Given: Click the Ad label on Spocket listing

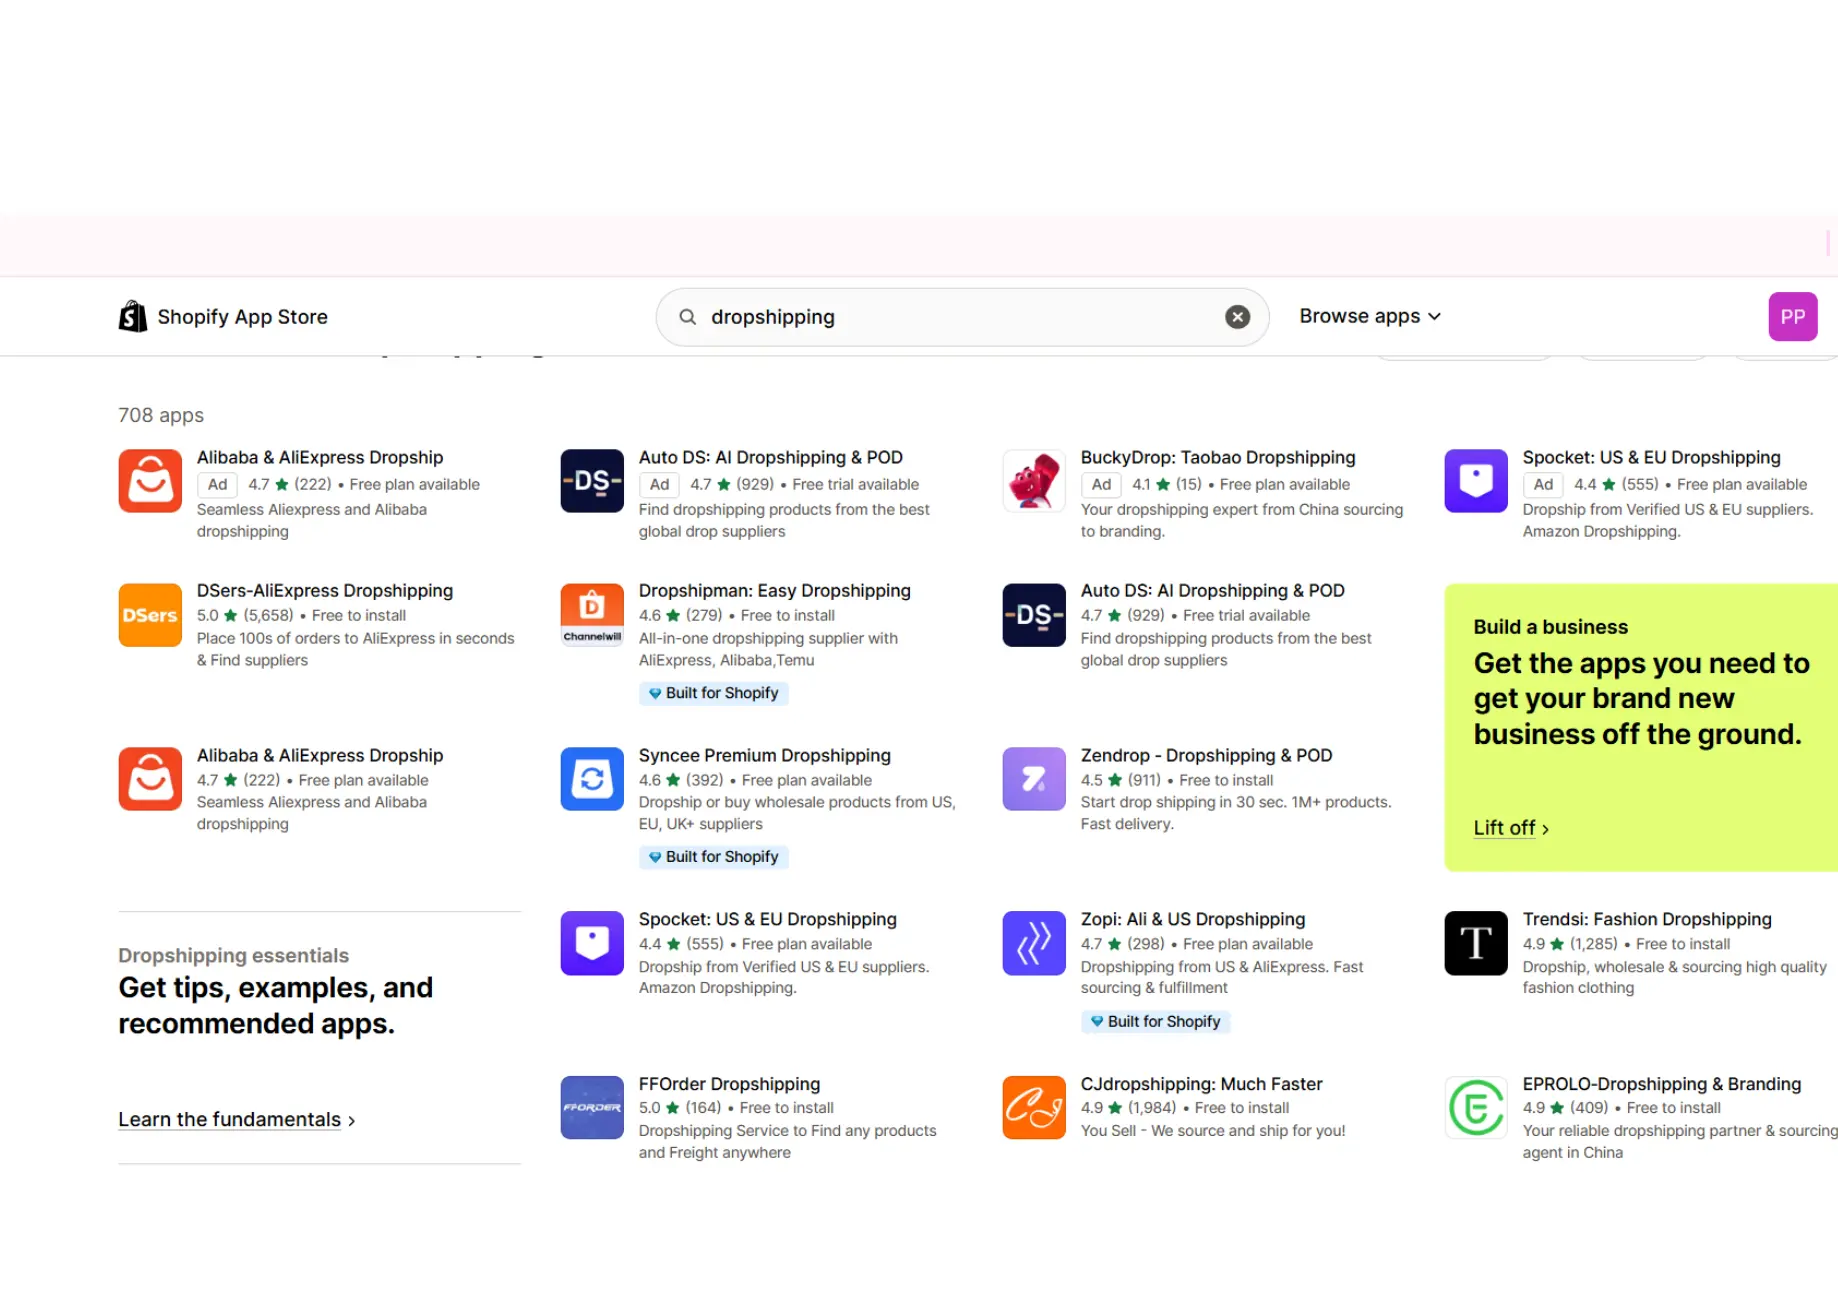Looking at the screenshot, I should coord(1543,485).
